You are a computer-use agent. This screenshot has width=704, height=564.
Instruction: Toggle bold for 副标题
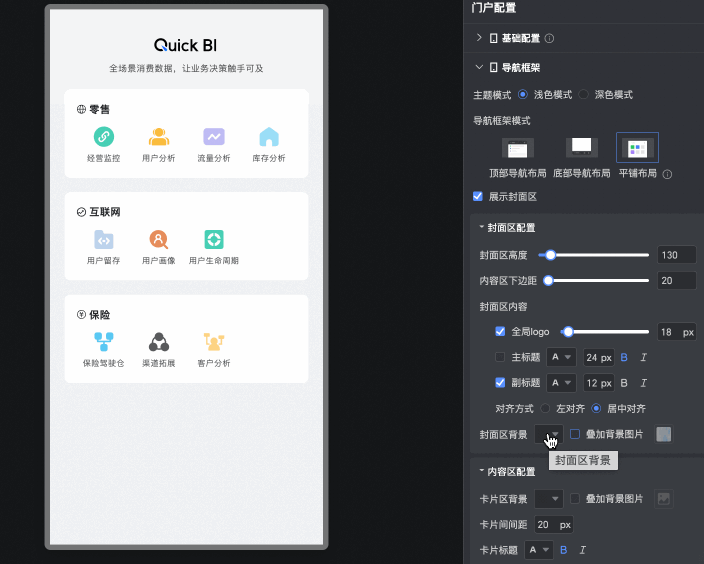tap(624, 383)
